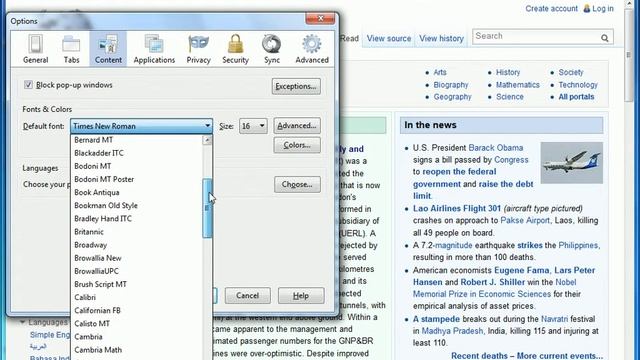Open the All portals link

pos(576,97)
